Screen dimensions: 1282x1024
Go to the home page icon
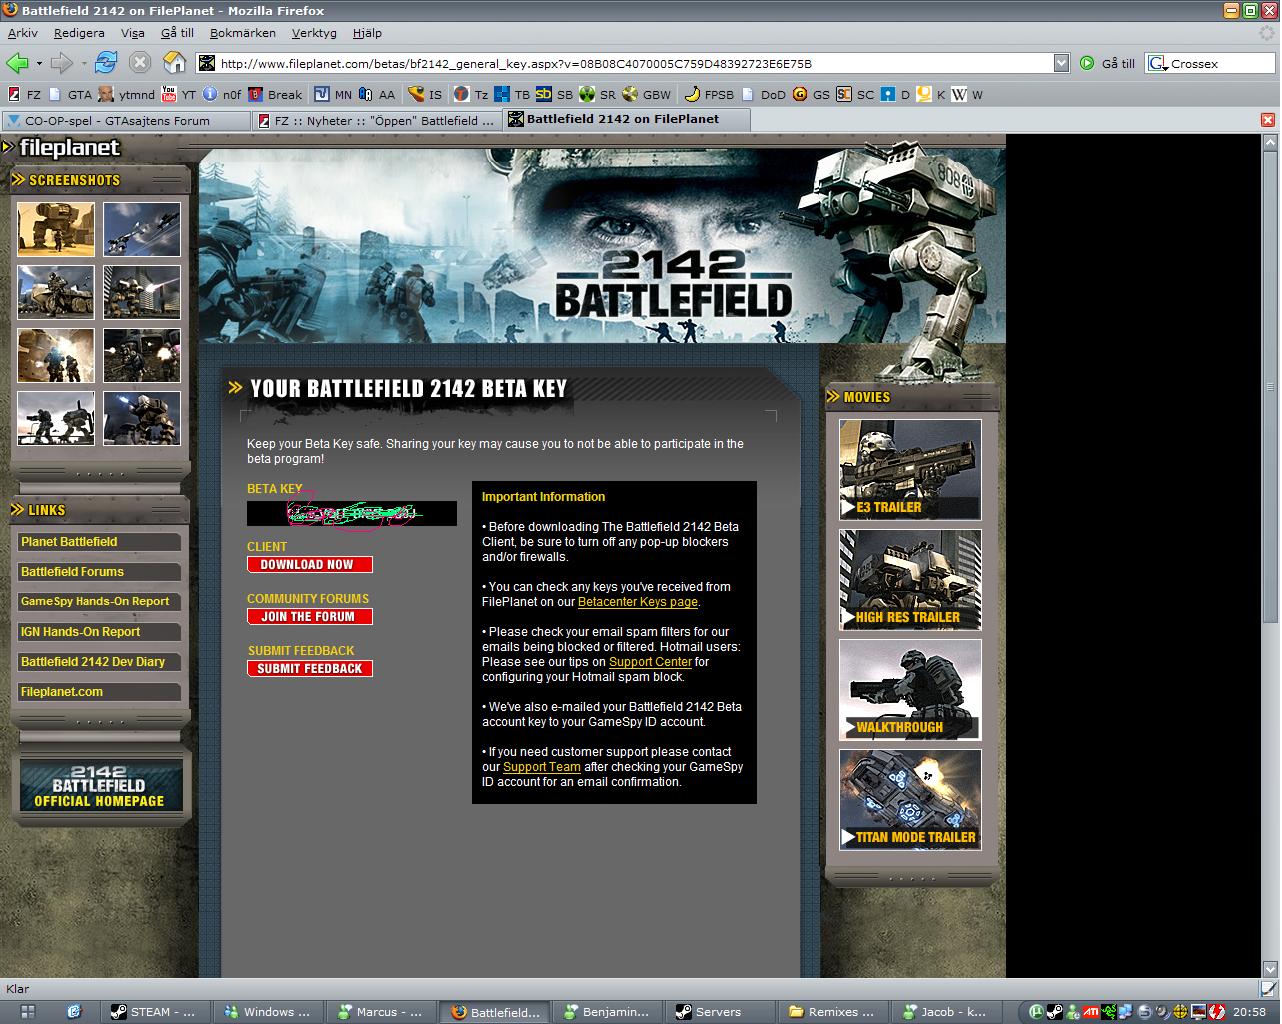174,63
